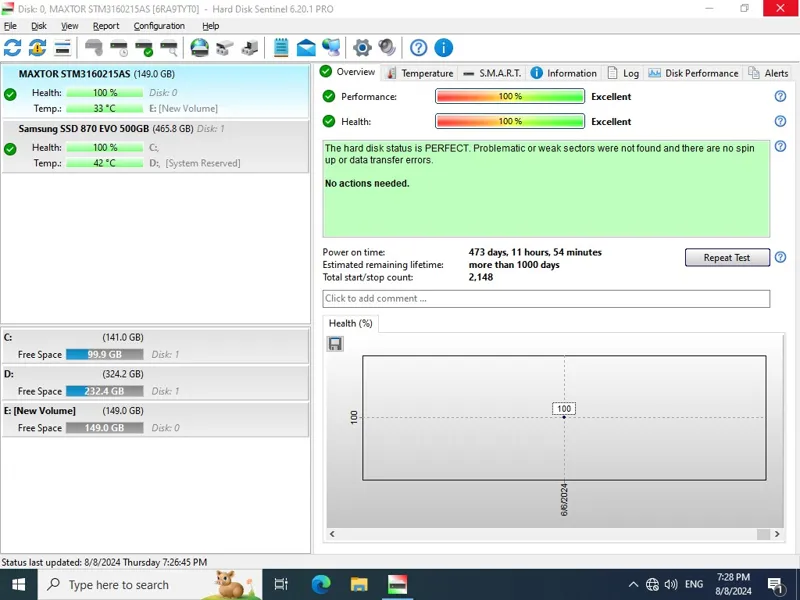
Task: Show hidden tray icons chevron
Action: click(633, 585)
